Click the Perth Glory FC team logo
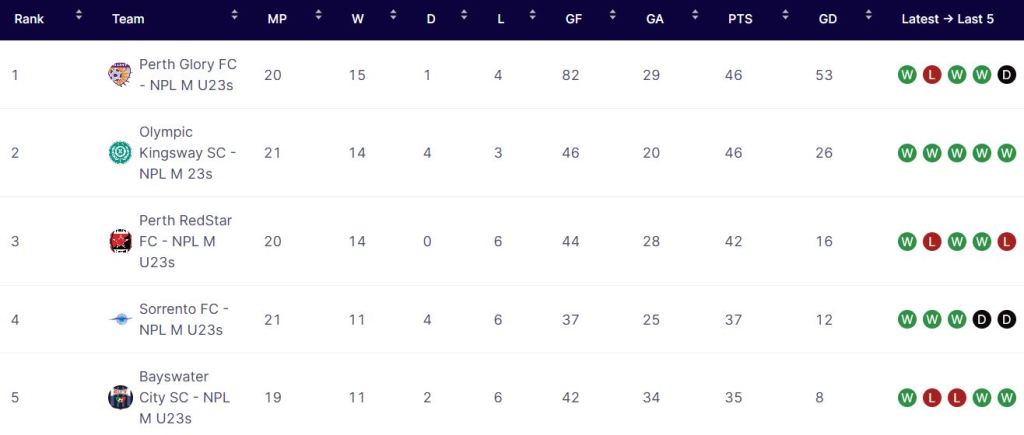Screen dimensions: 1024x435 (120, 75)
